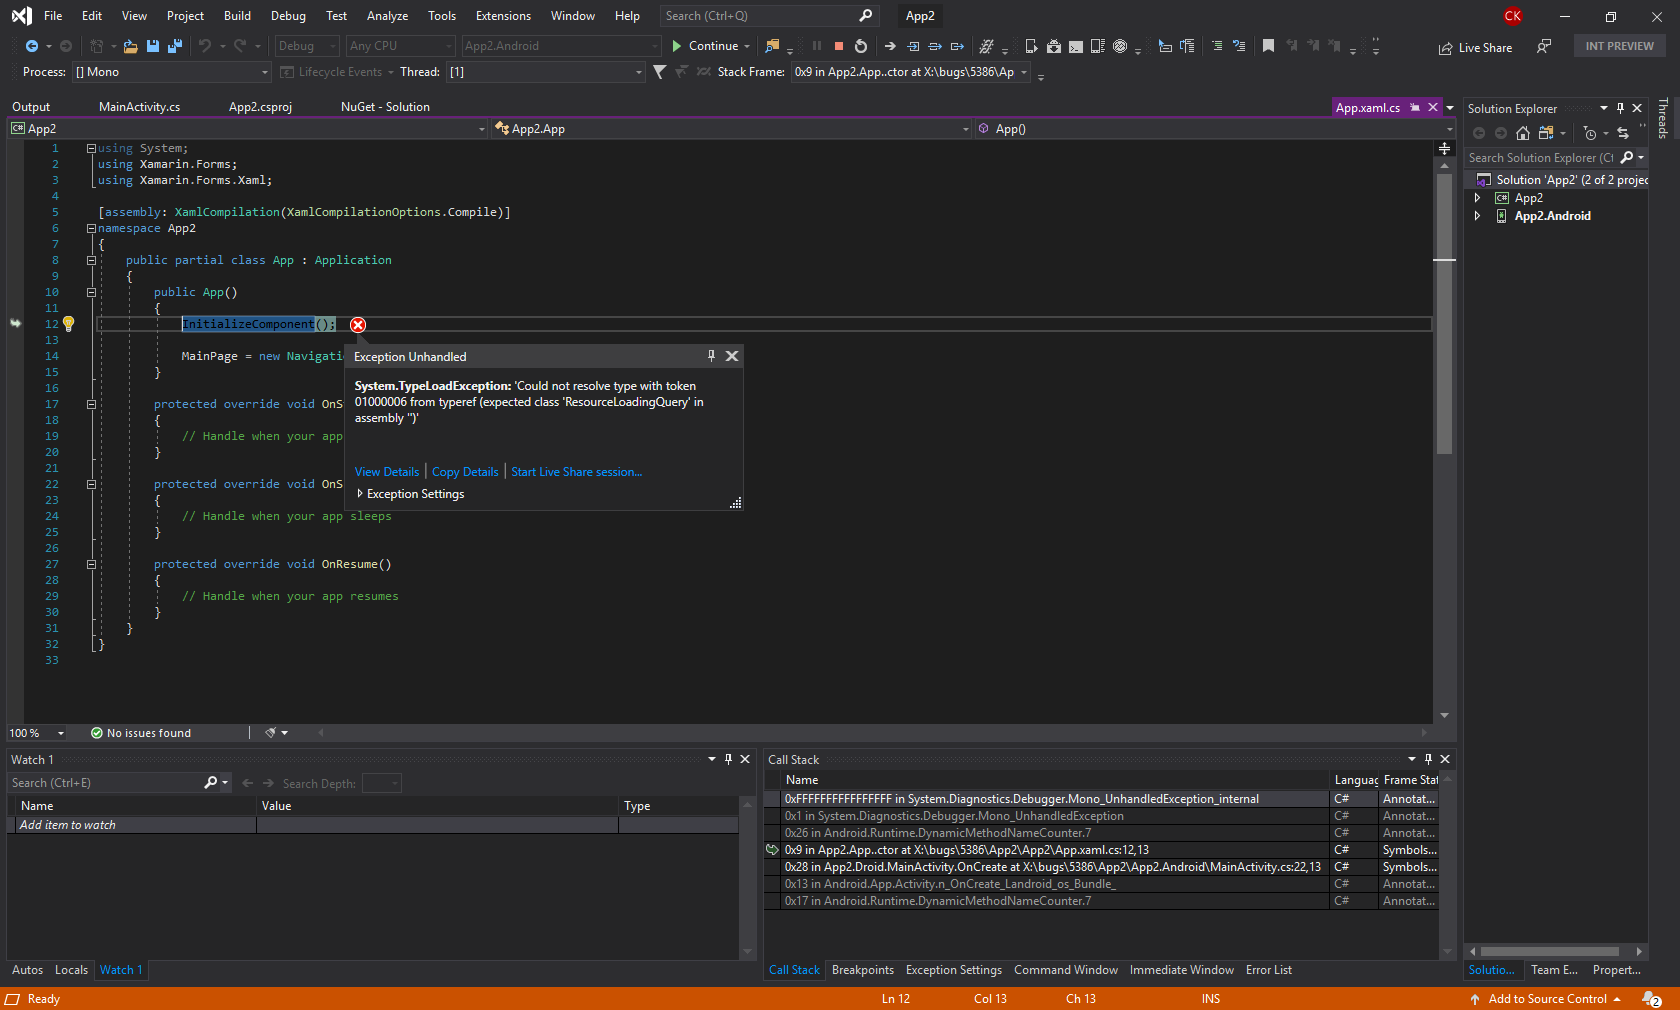Viewport: 1680px width, 1010px height.
Task: Click the thread filter funnel icon
Action: tap(659, 72)
